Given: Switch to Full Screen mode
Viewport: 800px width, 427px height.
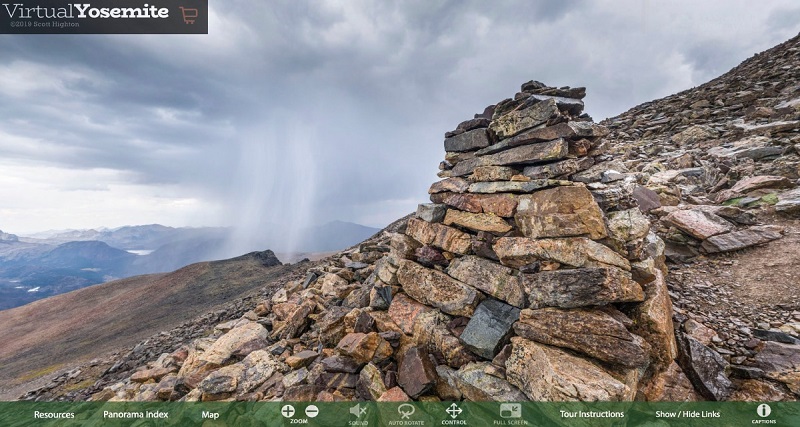Looking at the screenshot, I should pos(510,411).
